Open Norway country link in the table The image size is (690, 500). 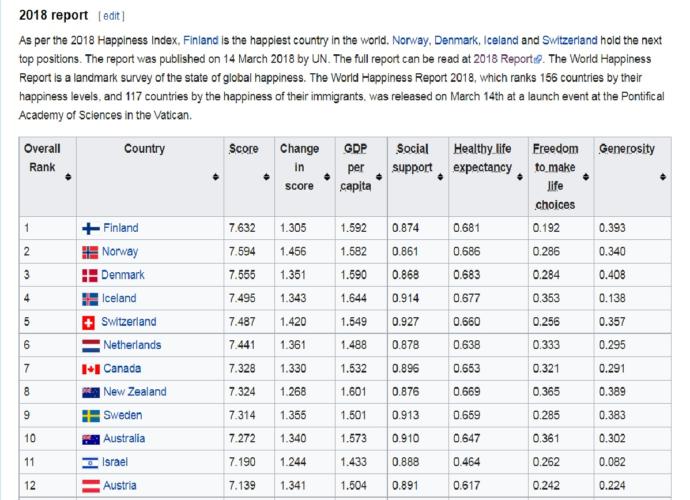(120, 252)
